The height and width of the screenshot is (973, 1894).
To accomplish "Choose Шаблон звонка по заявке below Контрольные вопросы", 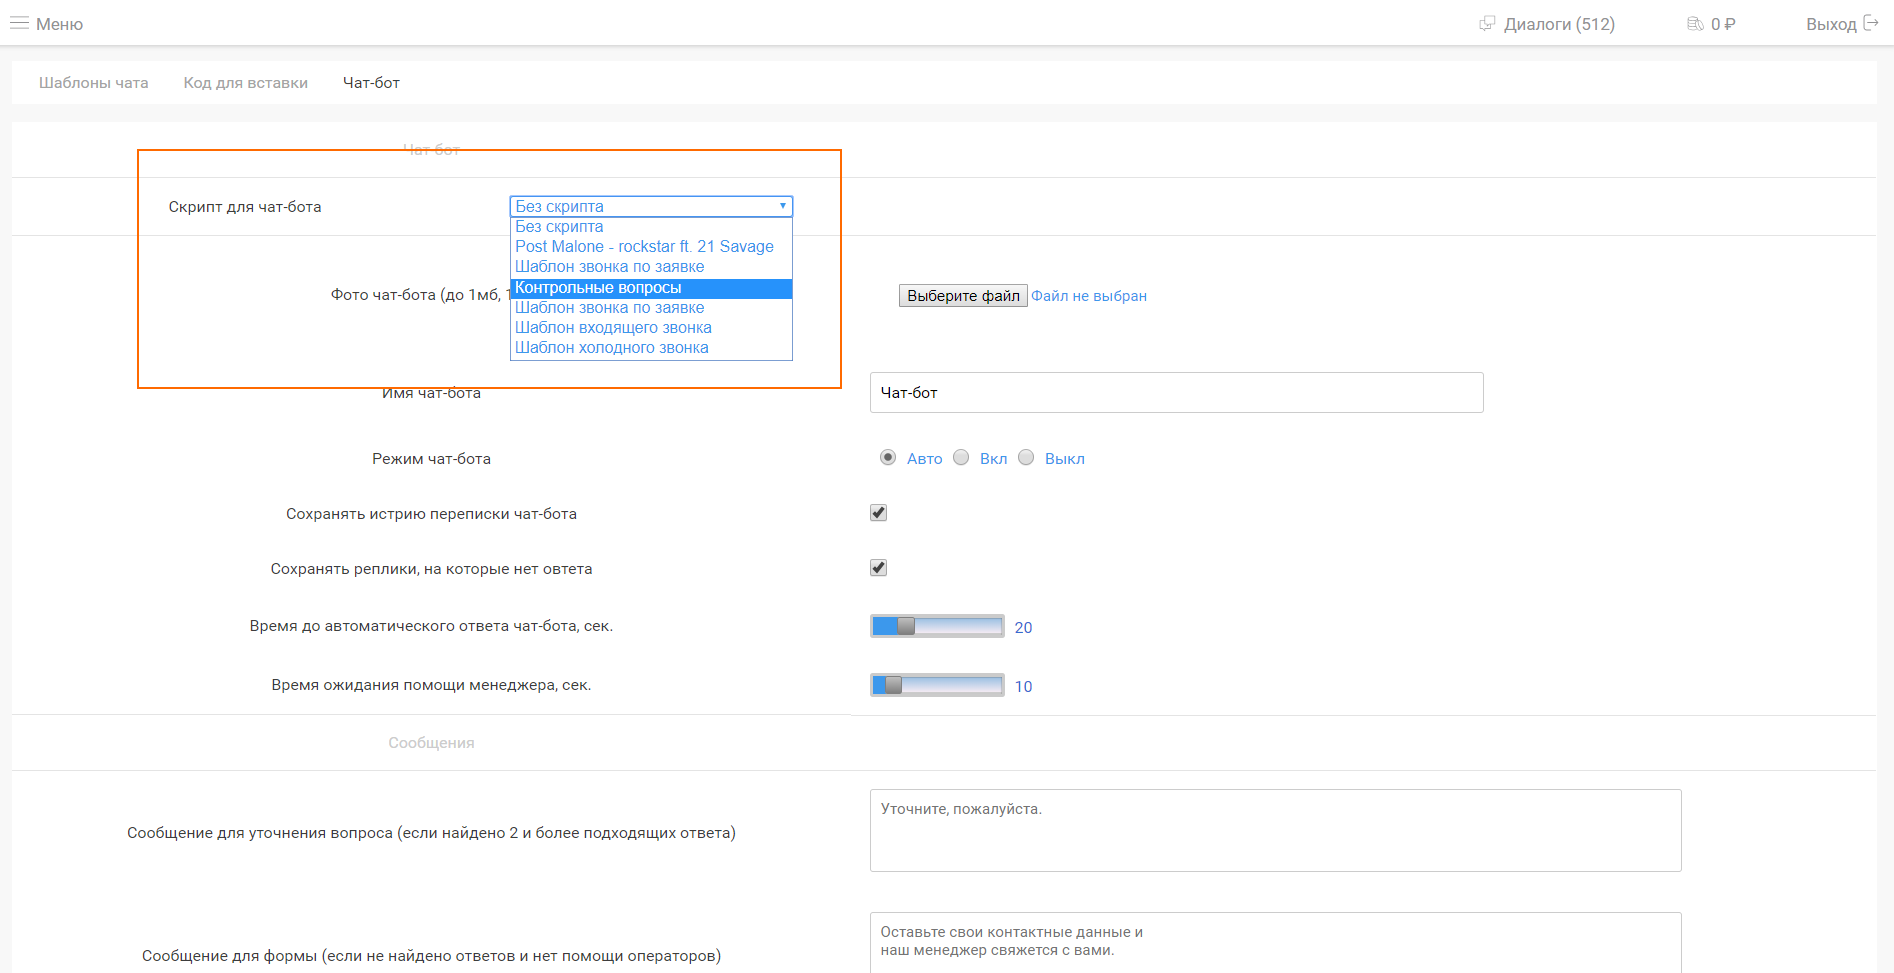I will point(651,308).
